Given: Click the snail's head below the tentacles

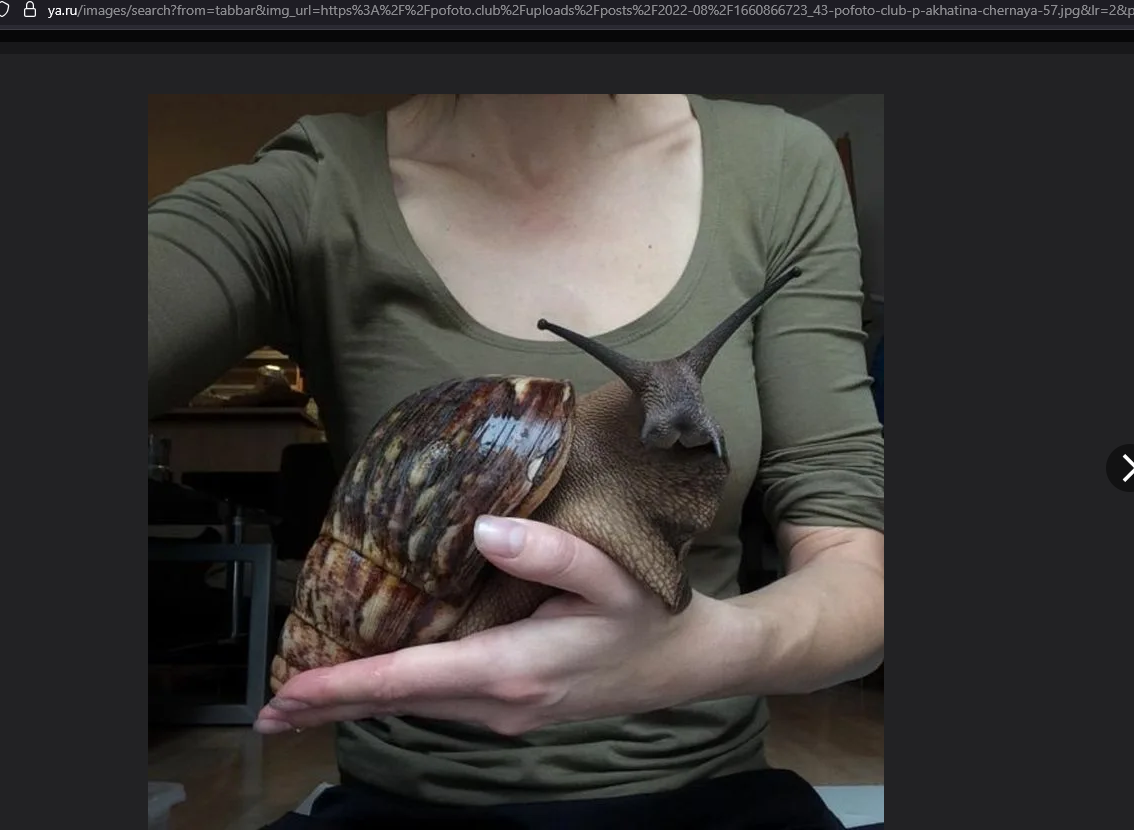Looking at the screenshot, I should [680, 425].
